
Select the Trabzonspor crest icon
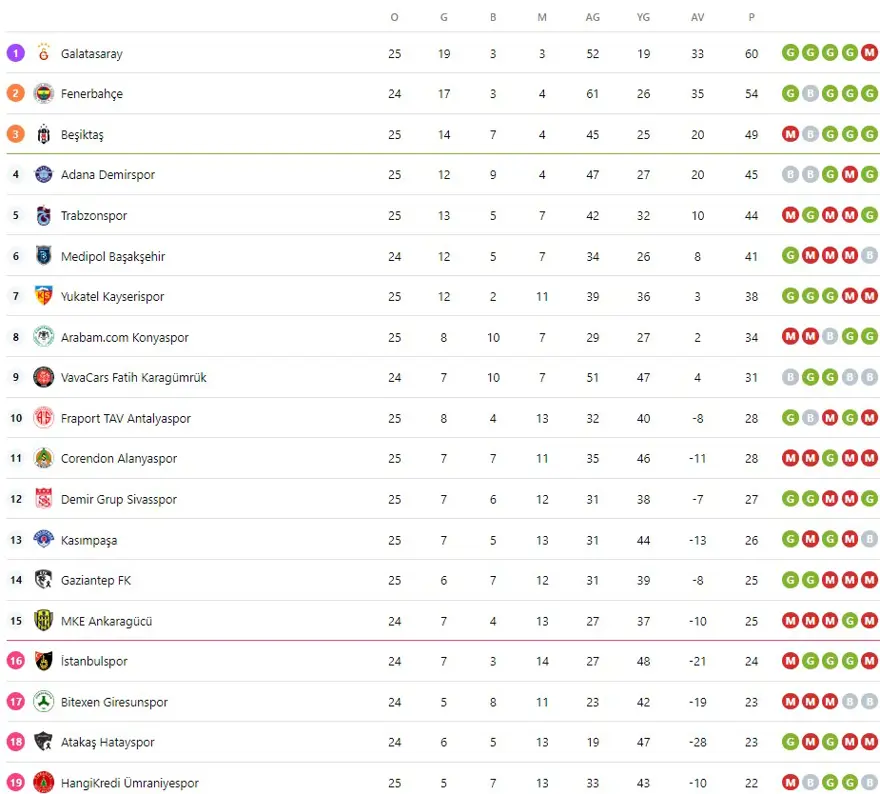coord(43,216)
